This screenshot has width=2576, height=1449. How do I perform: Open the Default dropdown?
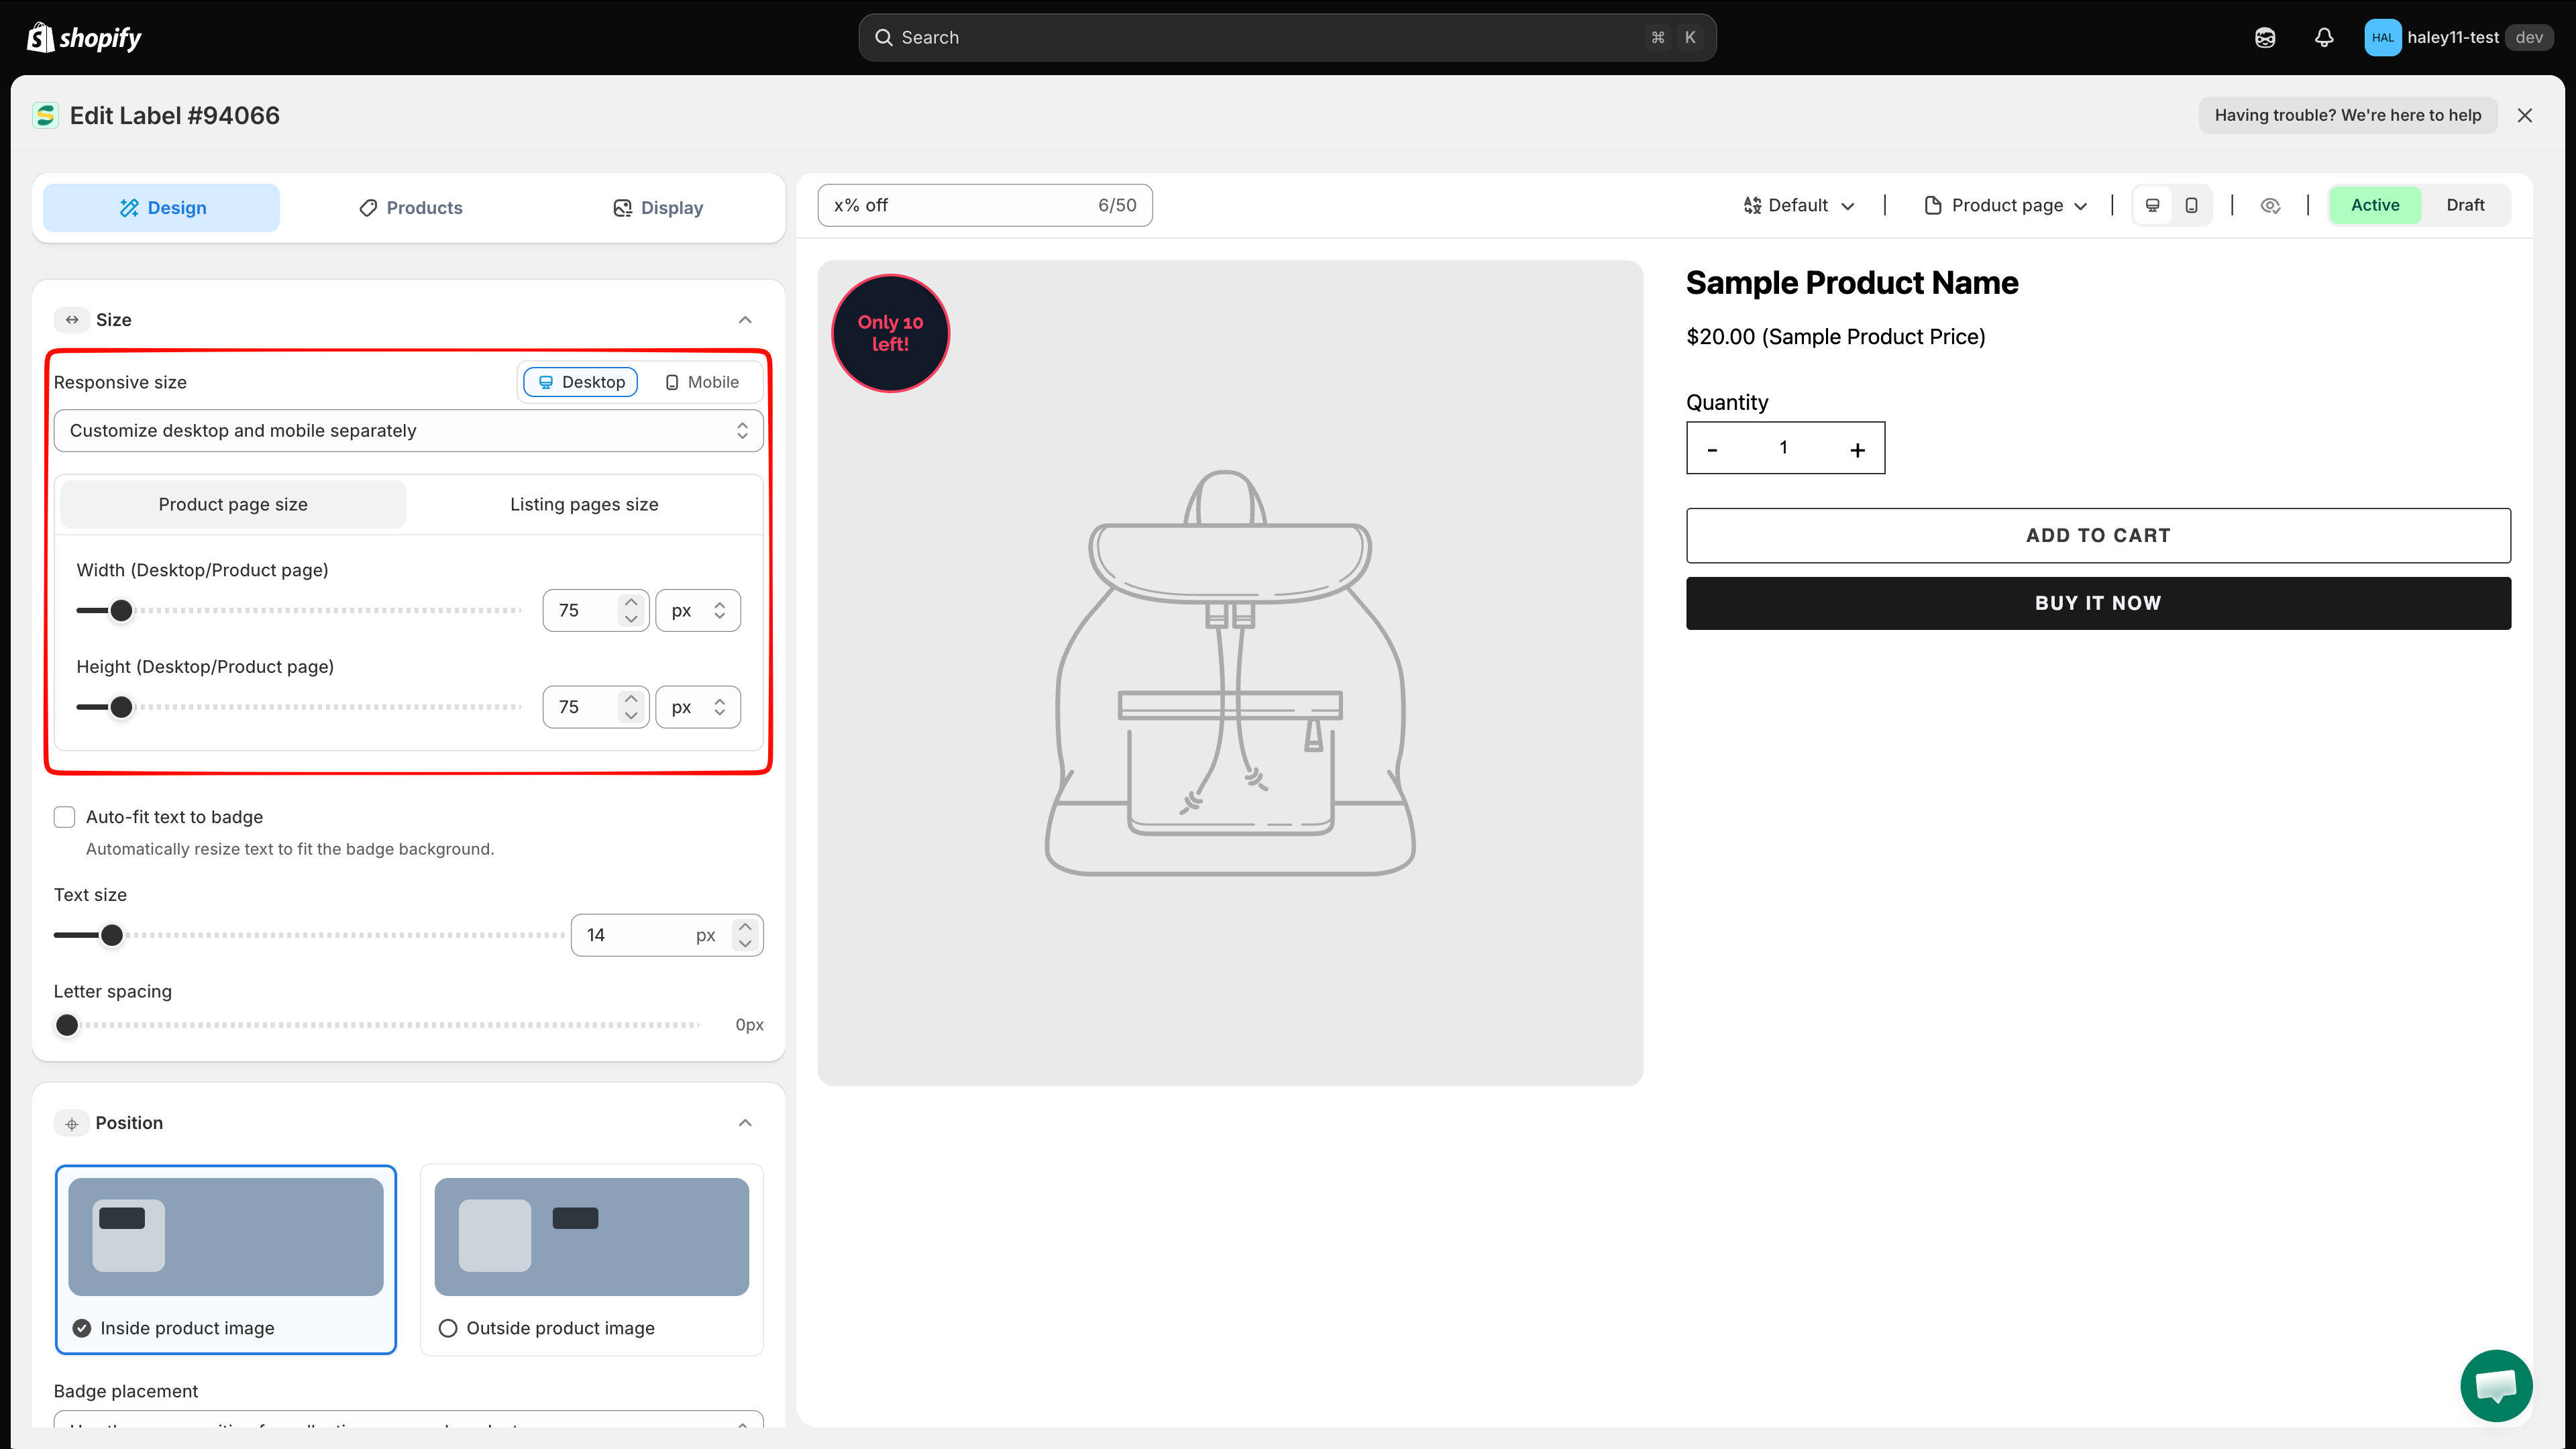1799,205
